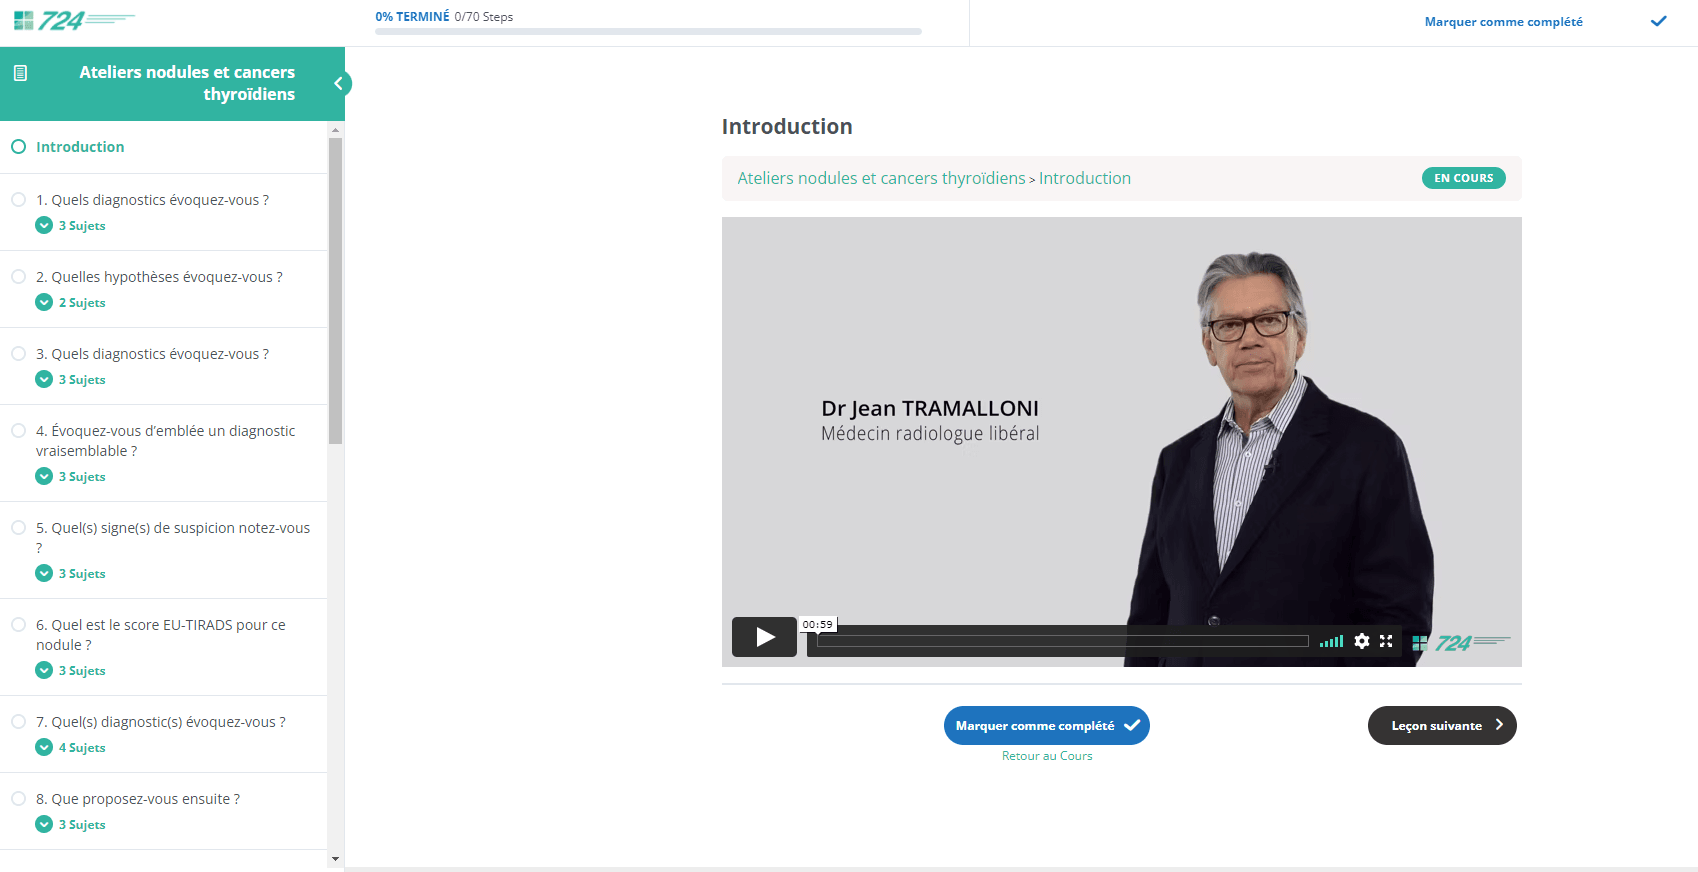Click the 724 logo in header
Viewport: 1698px width, 872px height.
[74, 20]
